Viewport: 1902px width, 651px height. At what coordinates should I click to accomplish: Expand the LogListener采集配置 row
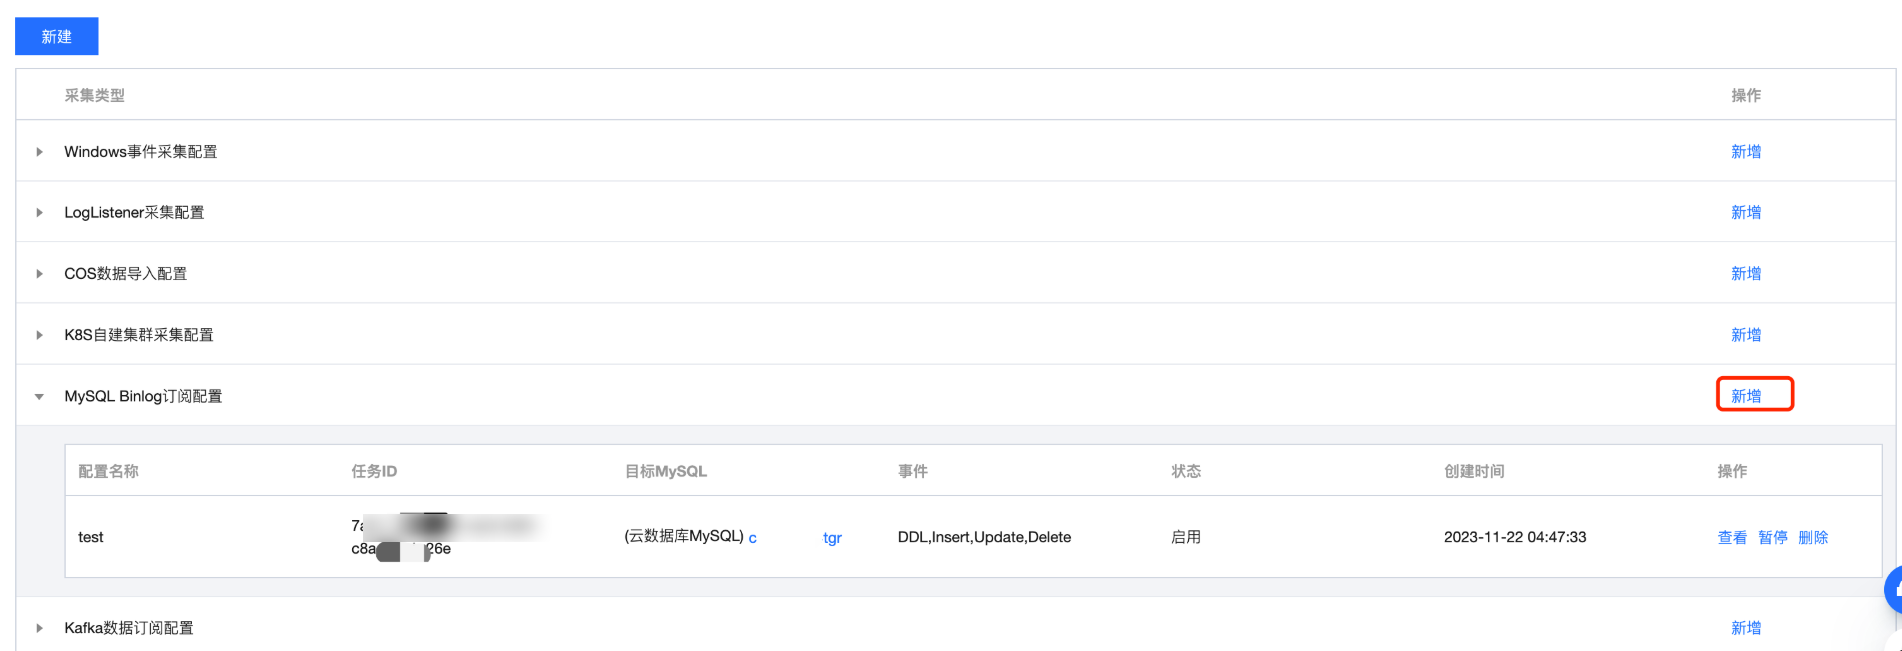[39, 213]
